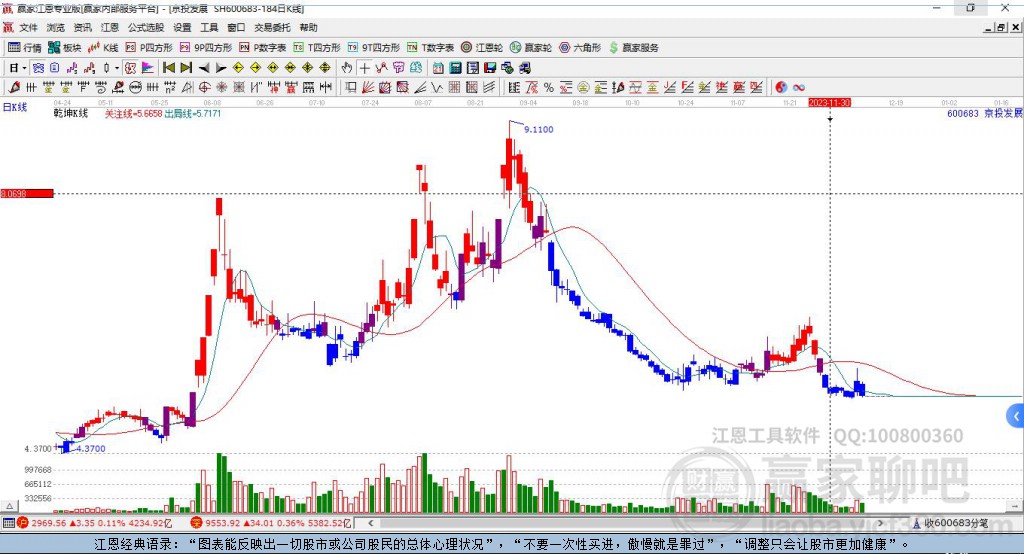The height and width of the screenshot is (554, 1024).
Task: Restore the inner chart window
Action: point(1001,27)
